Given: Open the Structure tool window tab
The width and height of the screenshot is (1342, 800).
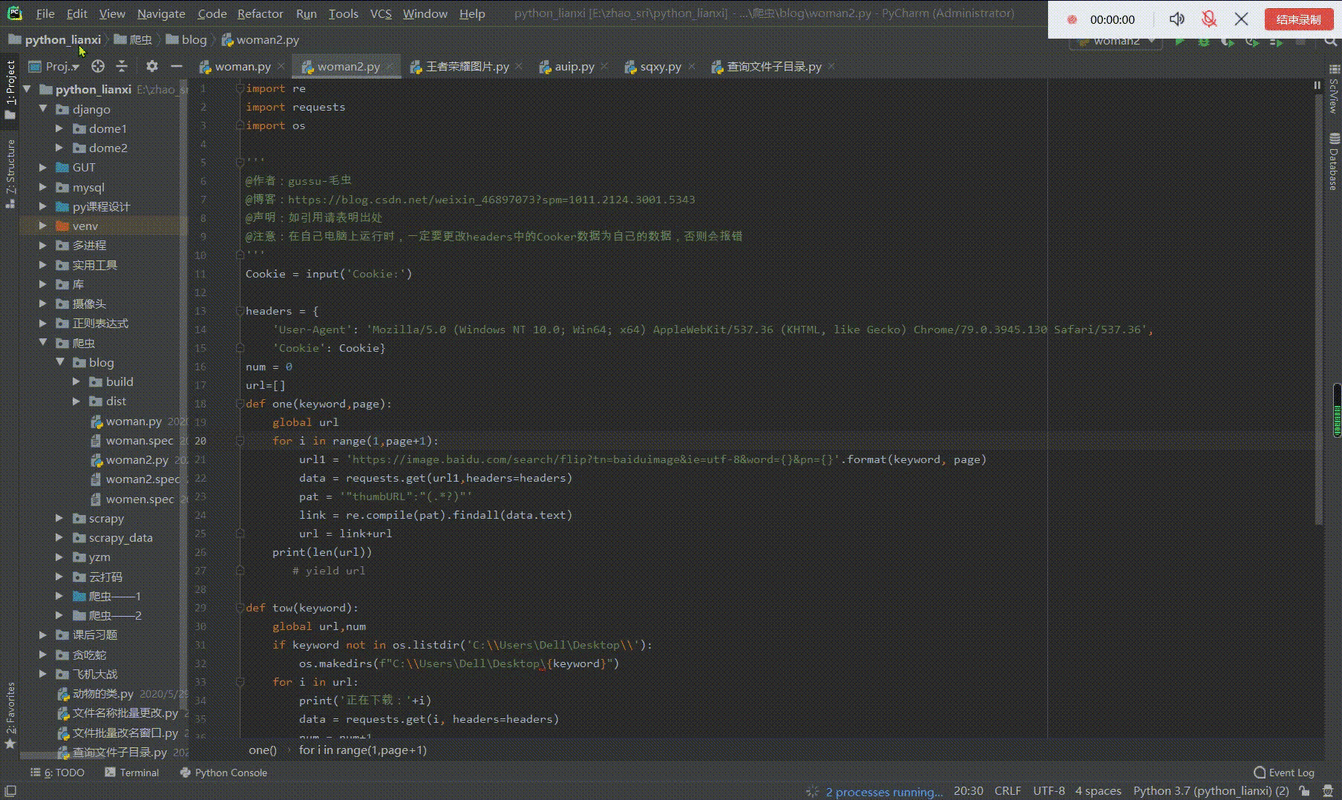Looking at the screenshot, I should coord(10,173).
